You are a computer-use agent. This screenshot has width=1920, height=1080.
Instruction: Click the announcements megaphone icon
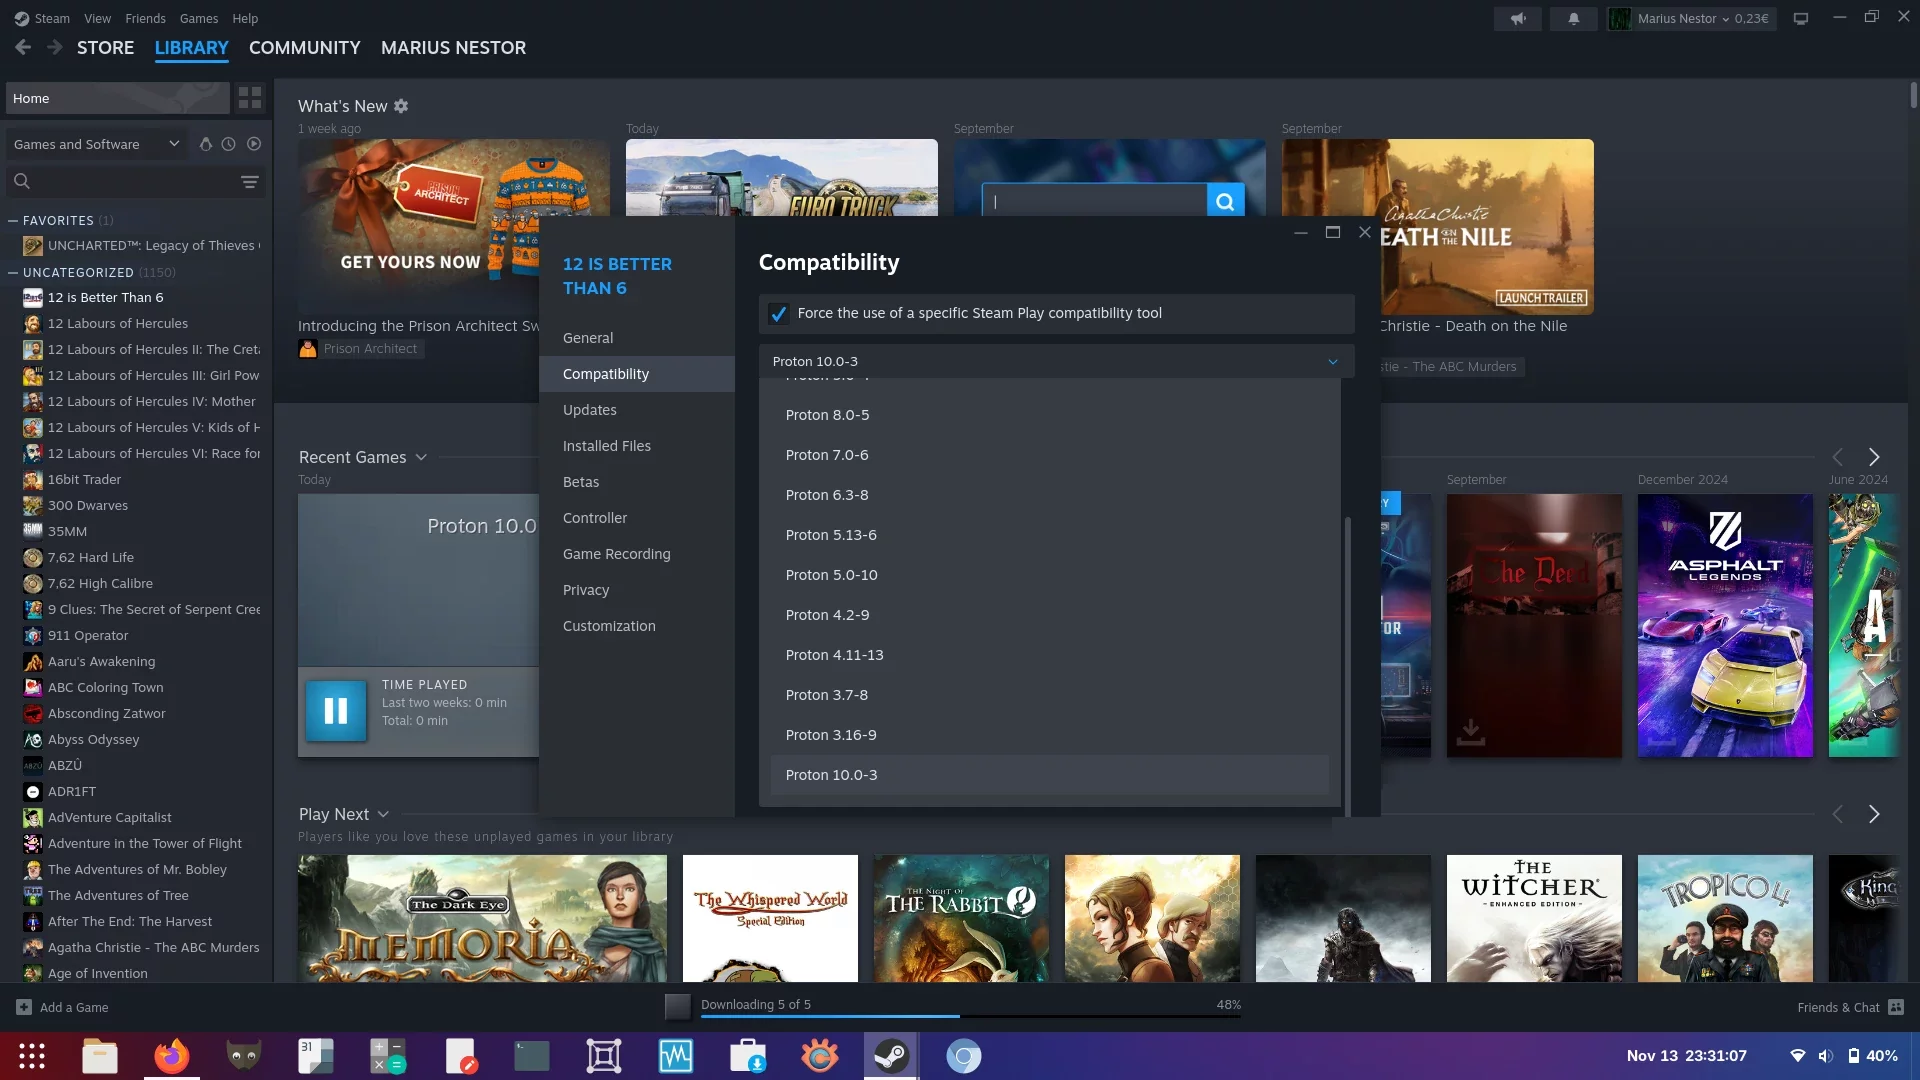tap(1518, 19)
